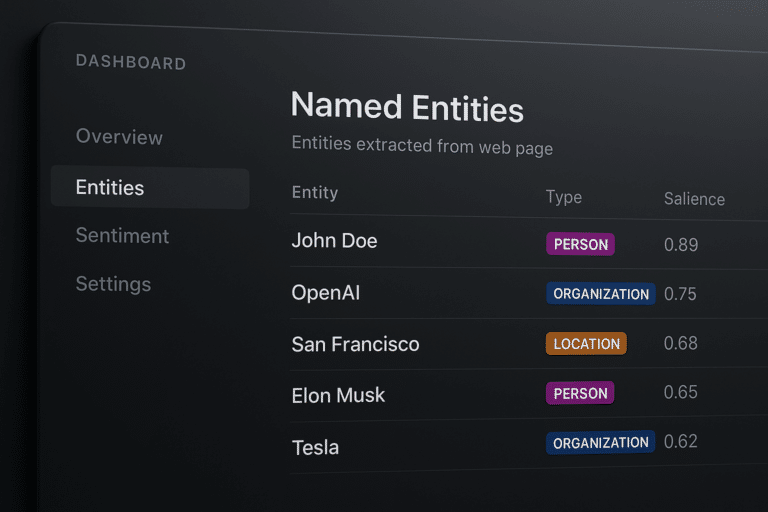The width and height of the screenshot is (768, 512).
Task: Click the PERSON badge beside Elon Musk
Action: 580,393
